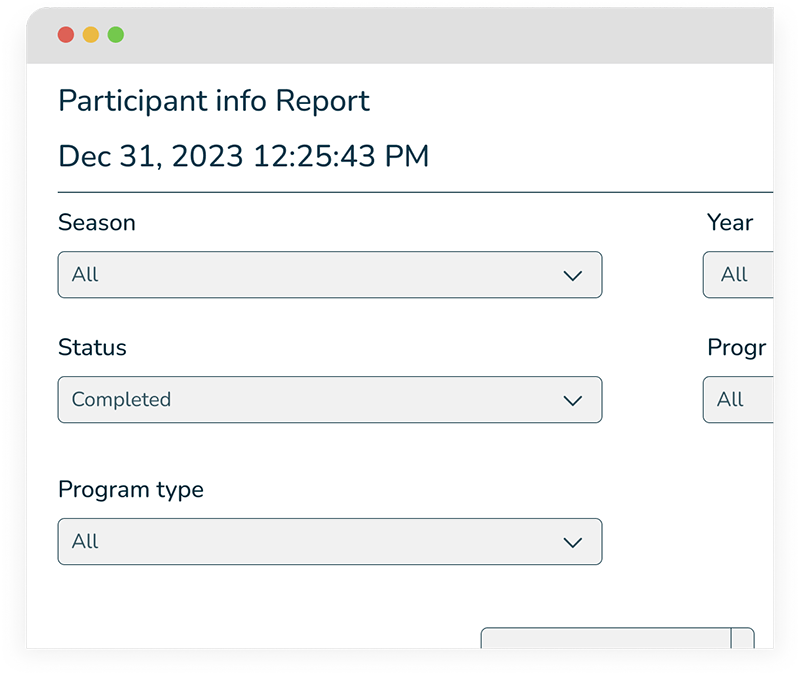Click the truncated Progr field label
This screenshot has width=800, height=675.
(736, 348)
